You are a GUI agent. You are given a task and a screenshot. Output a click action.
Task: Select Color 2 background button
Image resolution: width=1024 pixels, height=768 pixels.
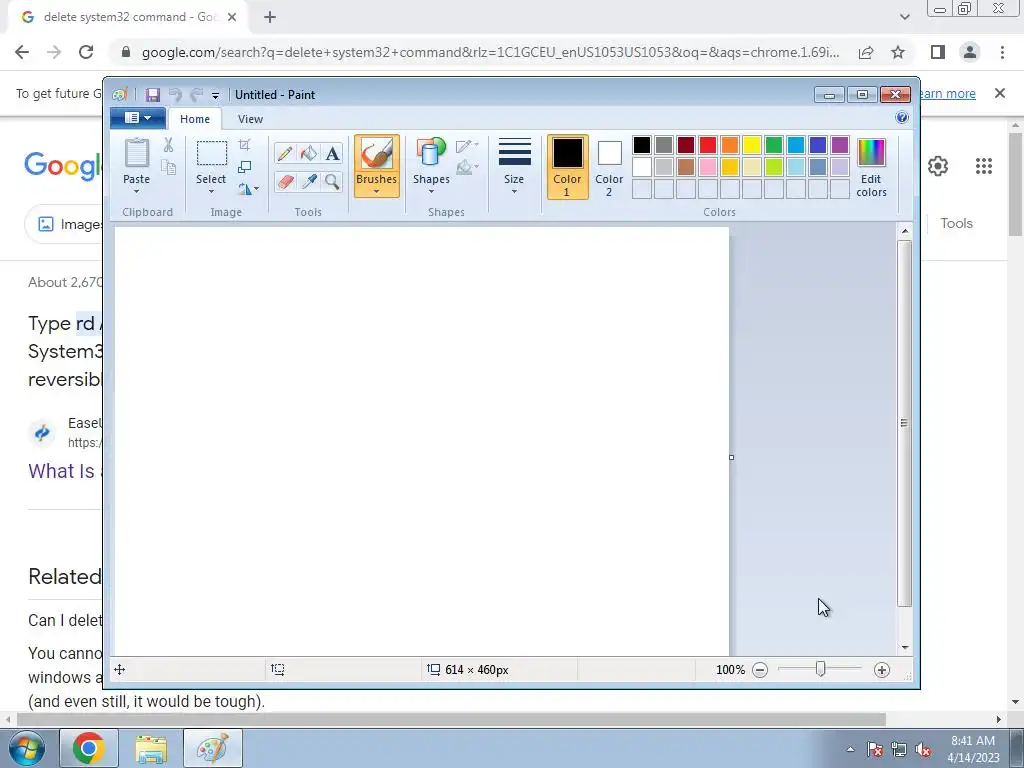pos(609,168)
